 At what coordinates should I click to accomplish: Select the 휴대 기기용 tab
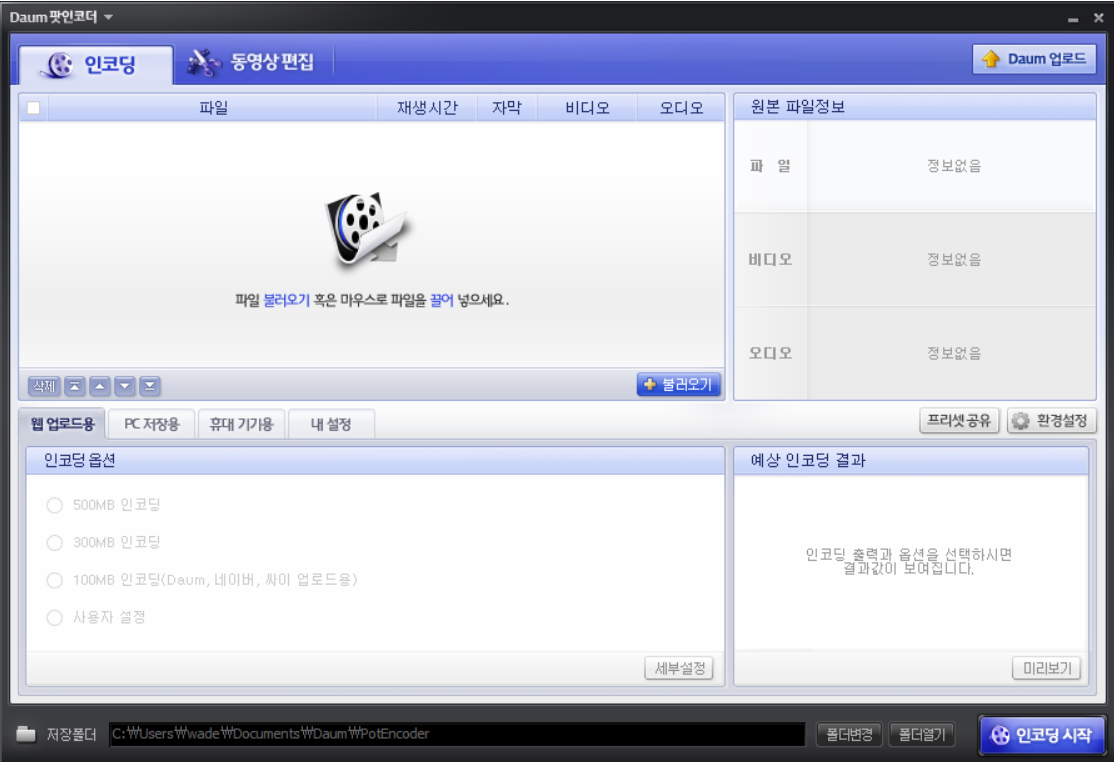point(241,424)
